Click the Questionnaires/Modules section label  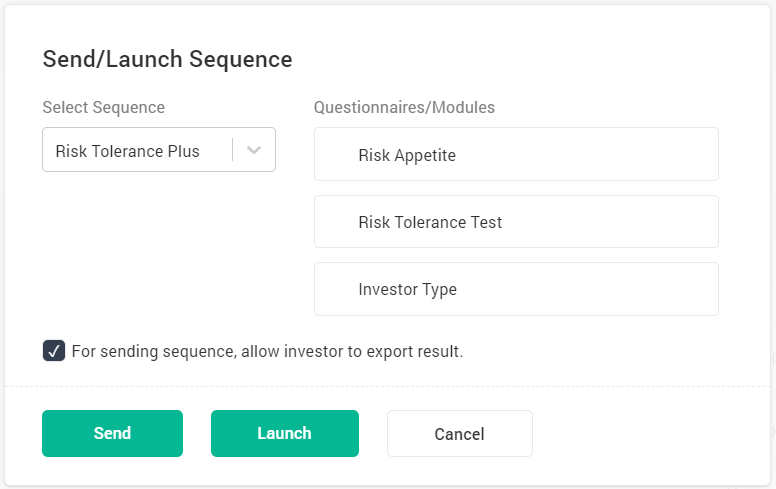pyautogui.click(x=404, y=107)
